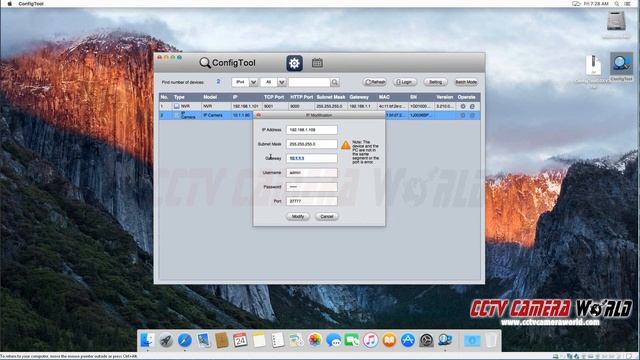The width and height of the screenshot is (640, 360).
Task: Click the Username input field
Action: tap(312, 173)
